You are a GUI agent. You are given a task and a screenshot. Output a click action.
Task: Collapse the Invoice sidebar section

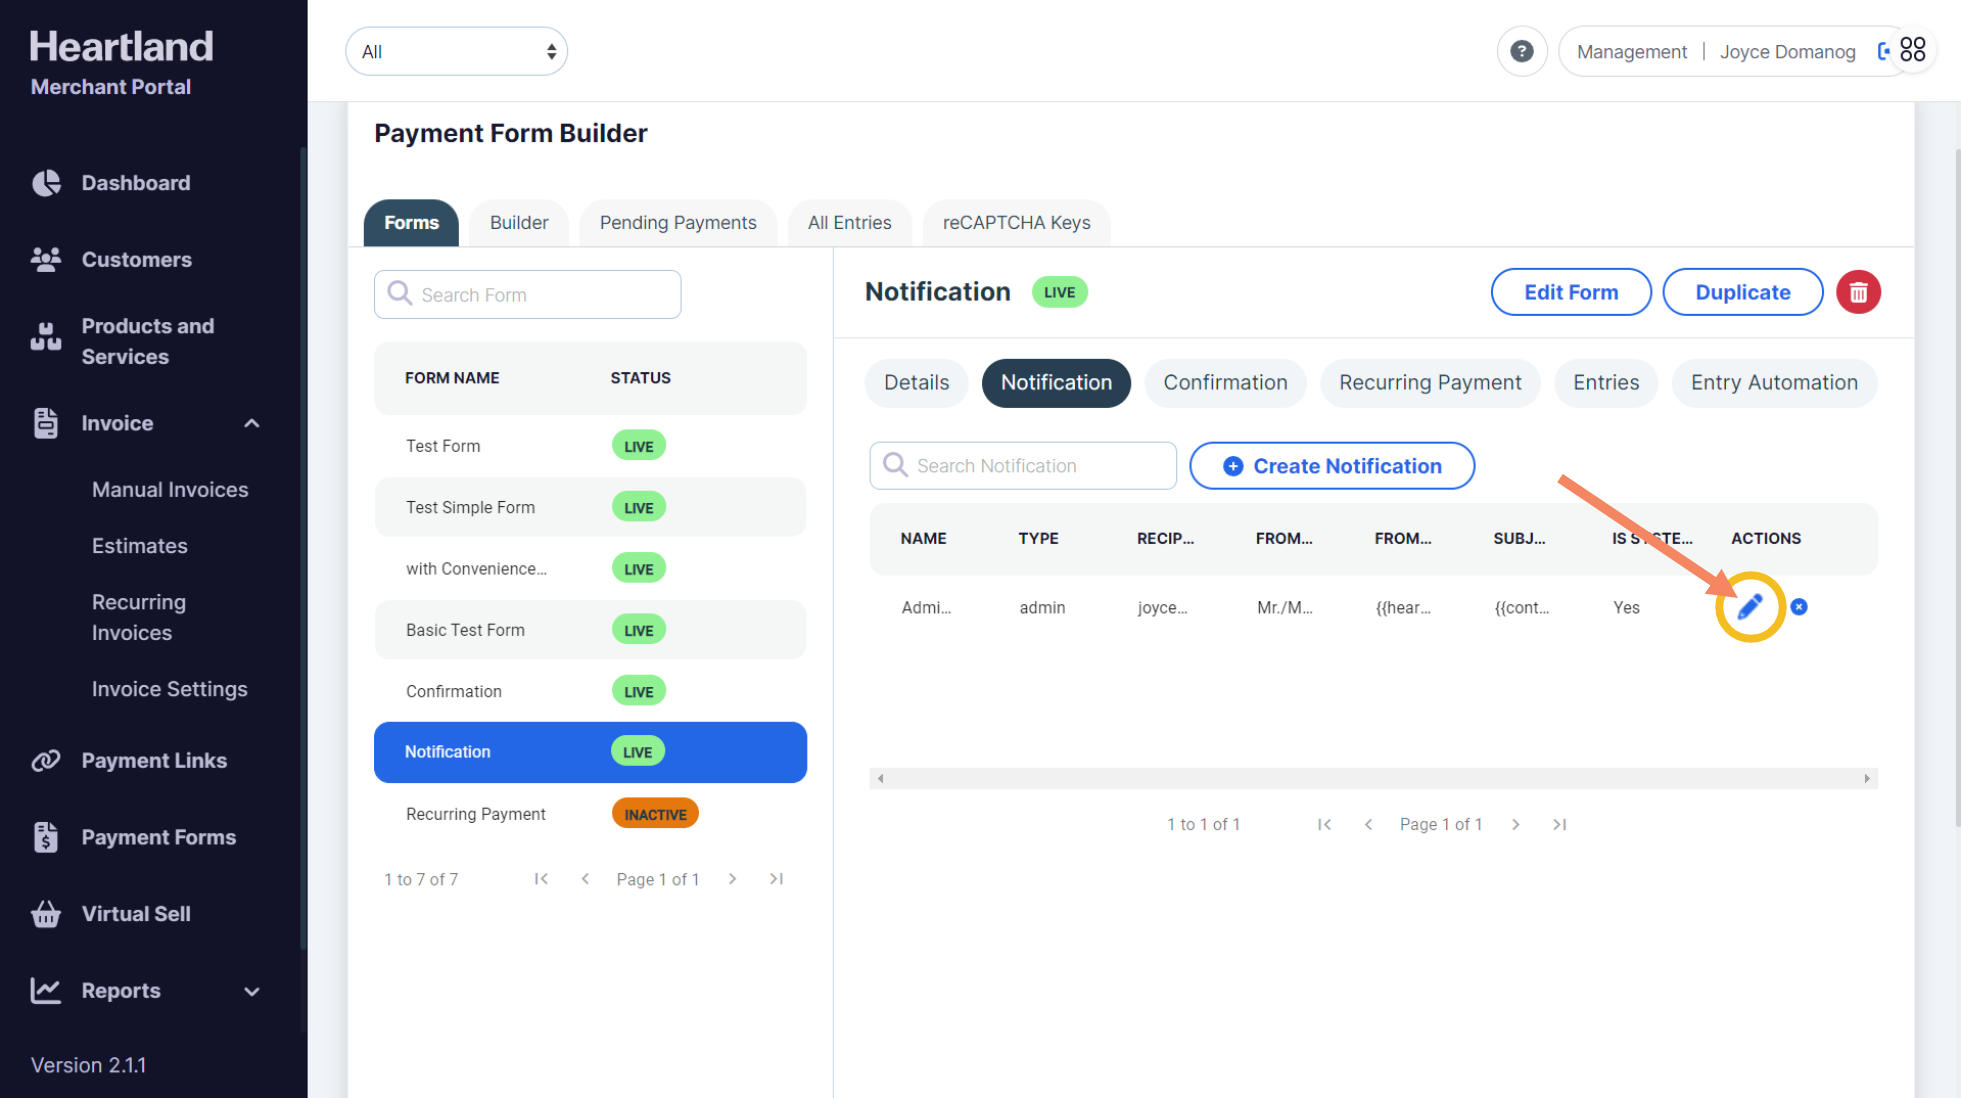(x=252, y=424)
